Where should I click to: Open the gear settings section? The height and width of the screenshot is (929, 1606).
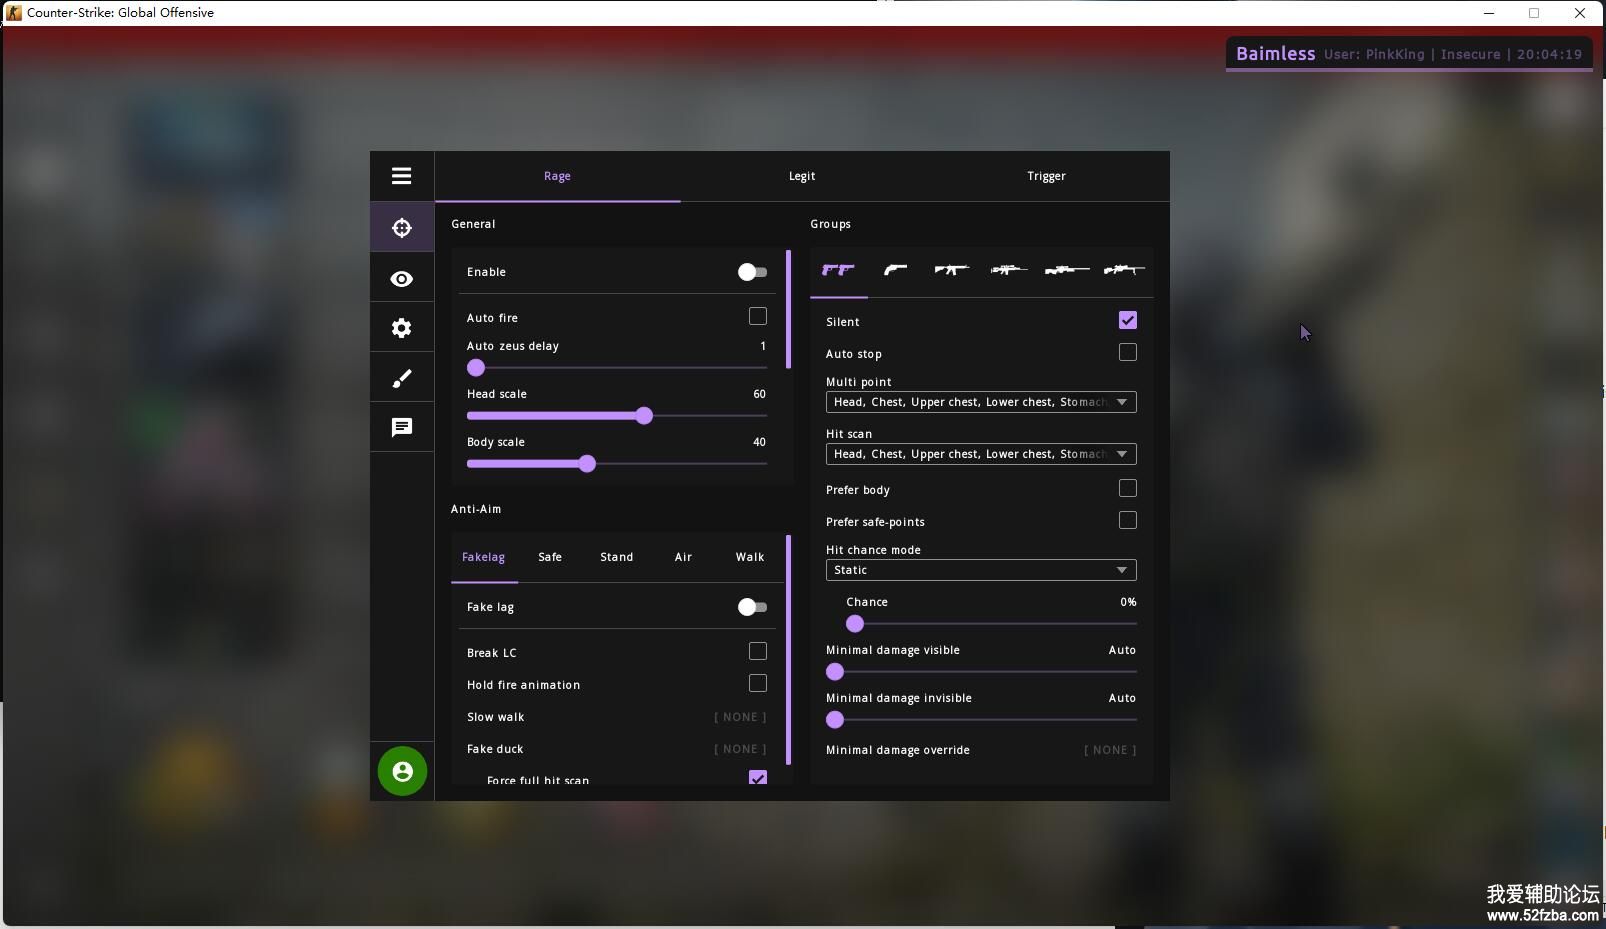pyautogui.click(x=402, y=328)
